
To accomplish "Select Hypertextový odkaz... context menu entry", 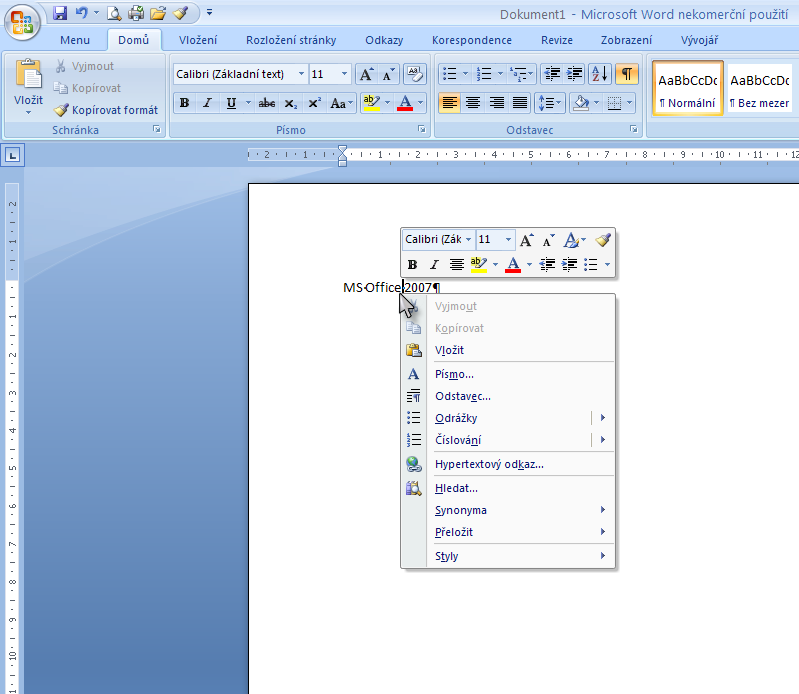I will click(x=508, y=464).
